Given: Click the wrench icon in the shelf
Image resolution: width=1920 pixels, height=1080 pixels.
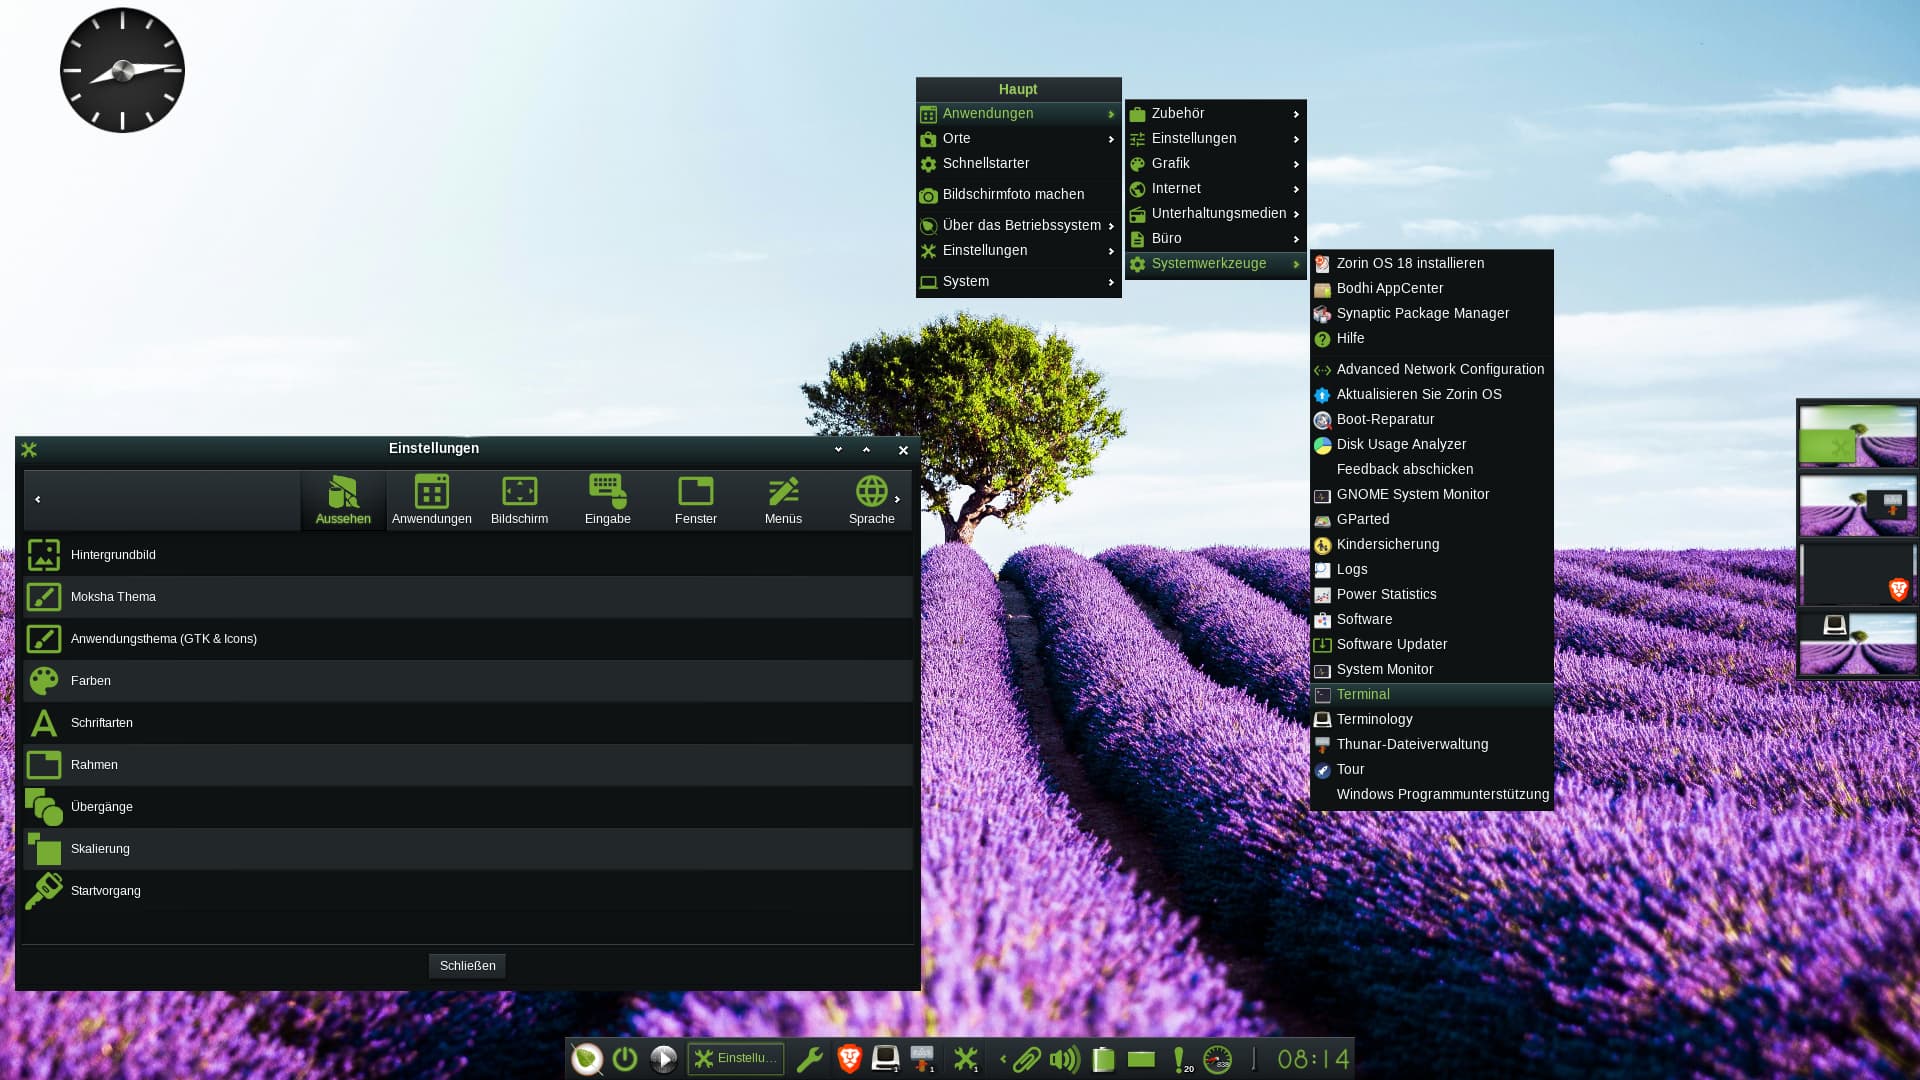Looking at the screenshot, I should (x=809, y=1059).
